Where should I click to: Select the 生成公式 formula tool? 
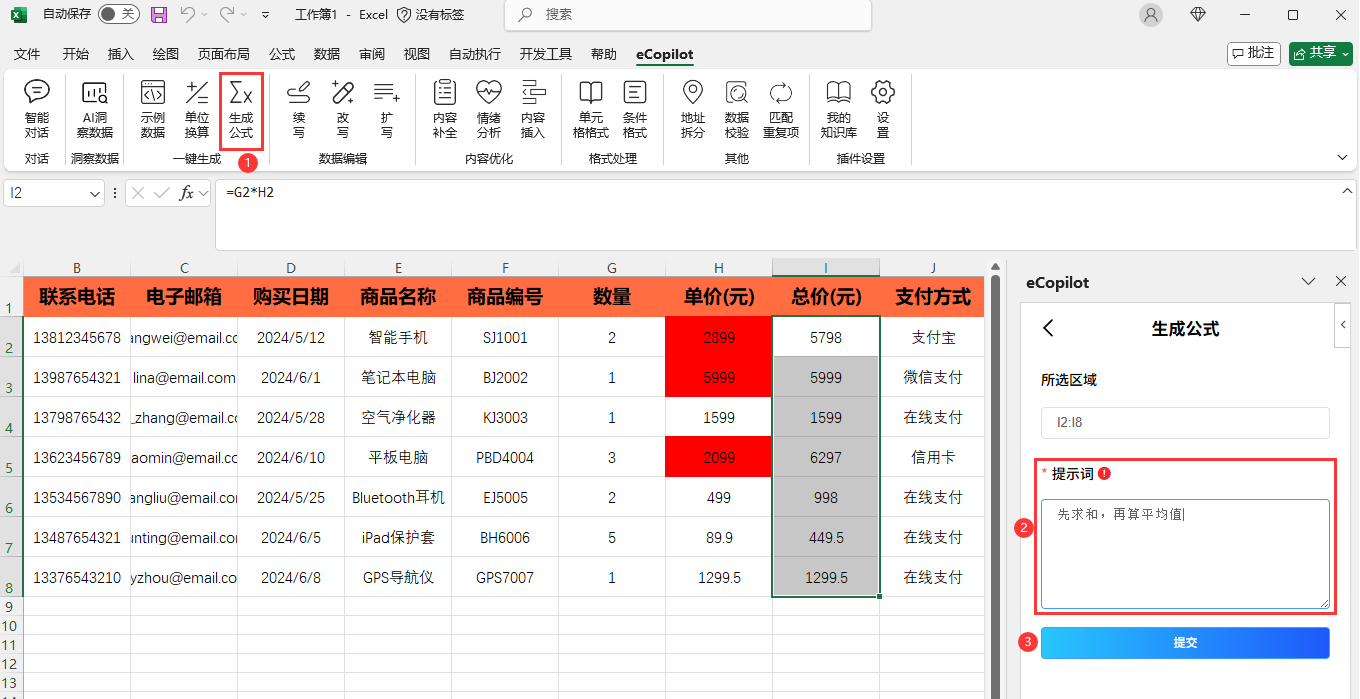click(x=241, y=109)
